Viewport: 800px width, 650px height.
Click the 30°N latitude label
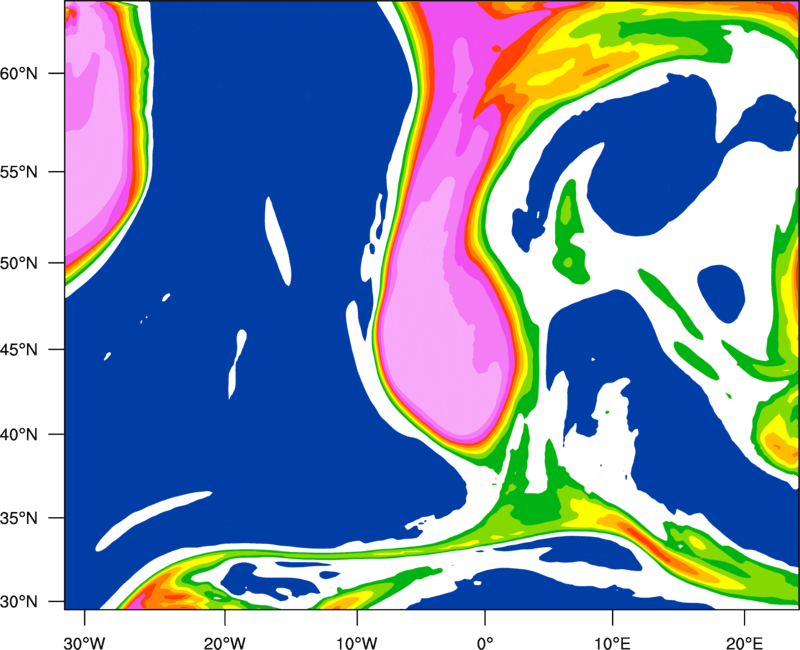[x=19, y=602]
